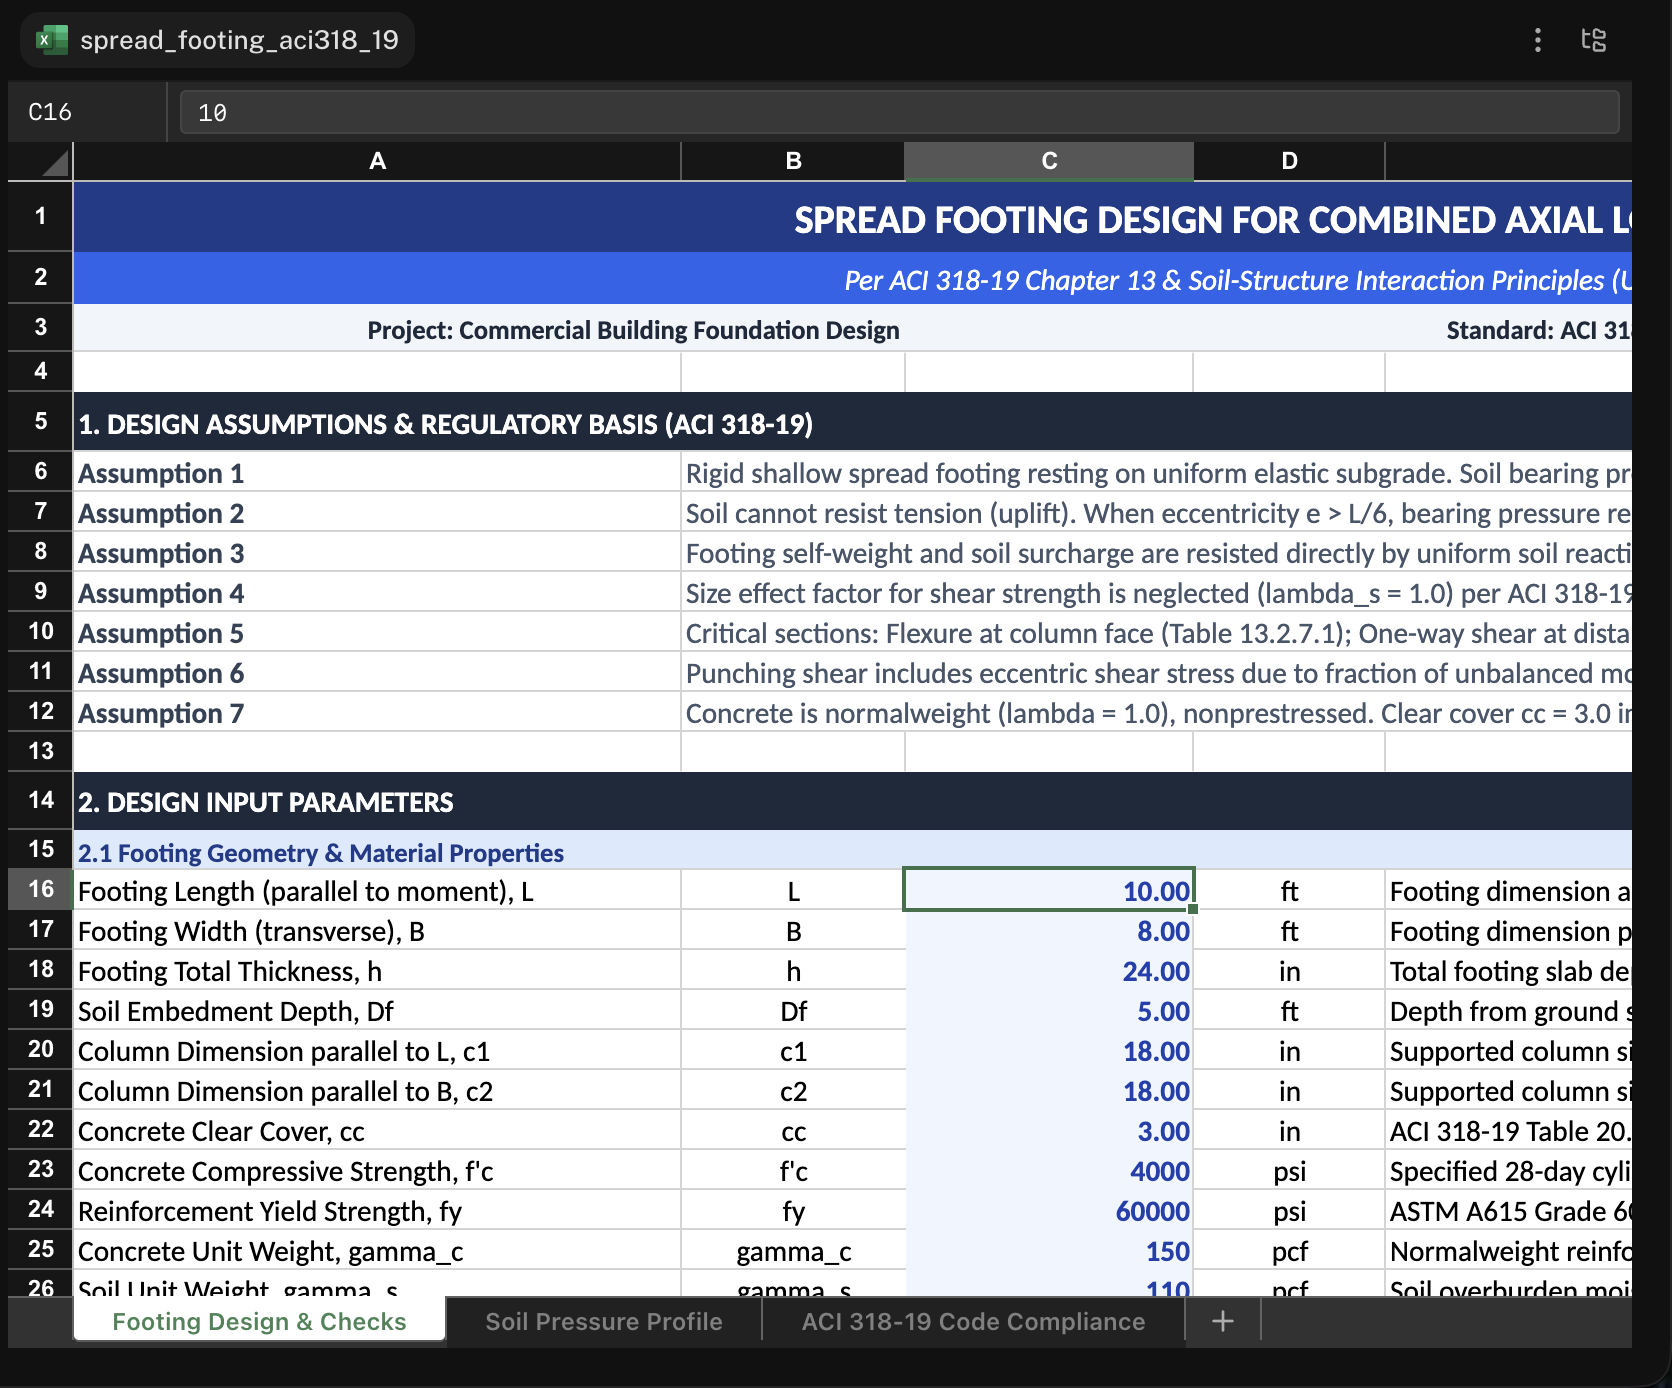Viewport: 1672px width, 1388px height.
Task: Open the ACI 318-19 Code Compliance tab
Action: coord(973,1322)
